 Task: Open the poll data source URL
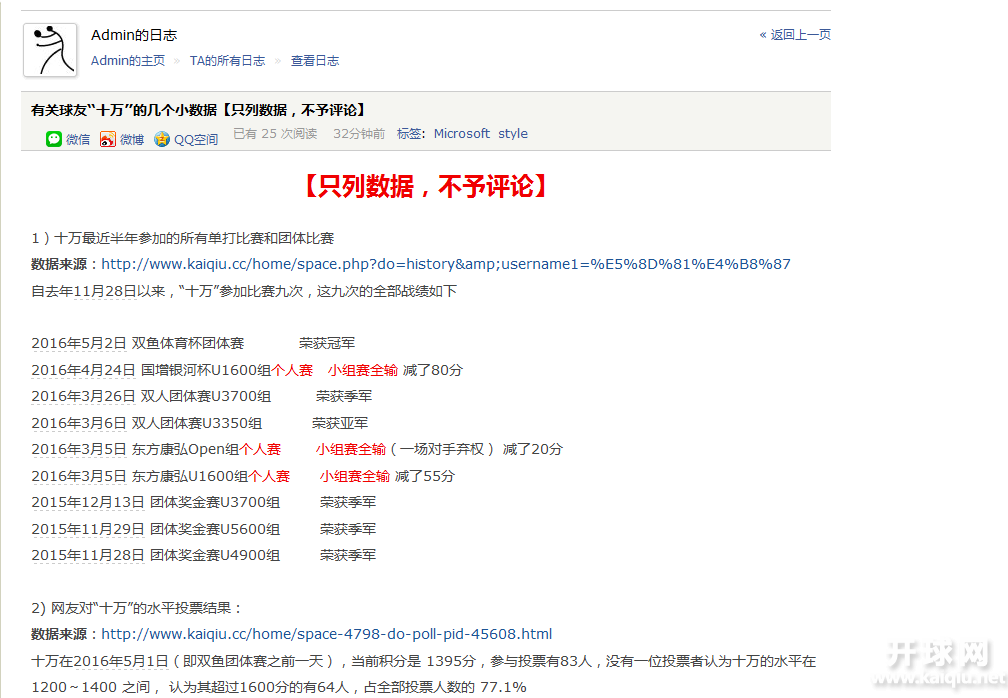pyautogui.click(x=327, y=634)
